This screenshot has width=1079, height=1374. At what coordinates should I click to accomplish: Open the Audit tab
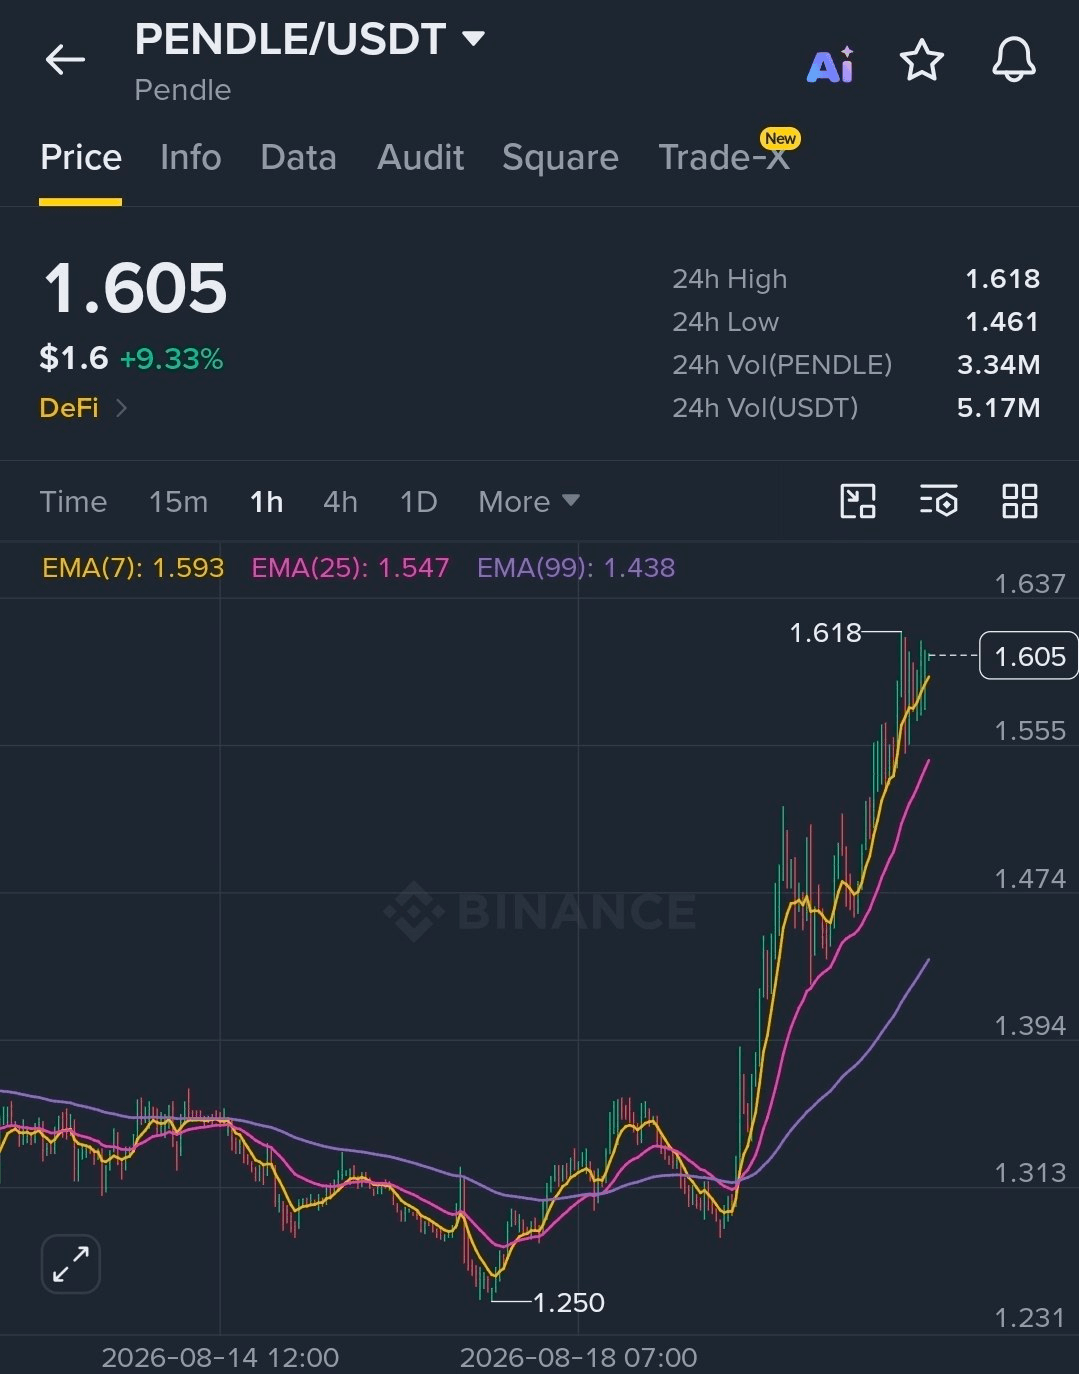click(x=420, y=157)
